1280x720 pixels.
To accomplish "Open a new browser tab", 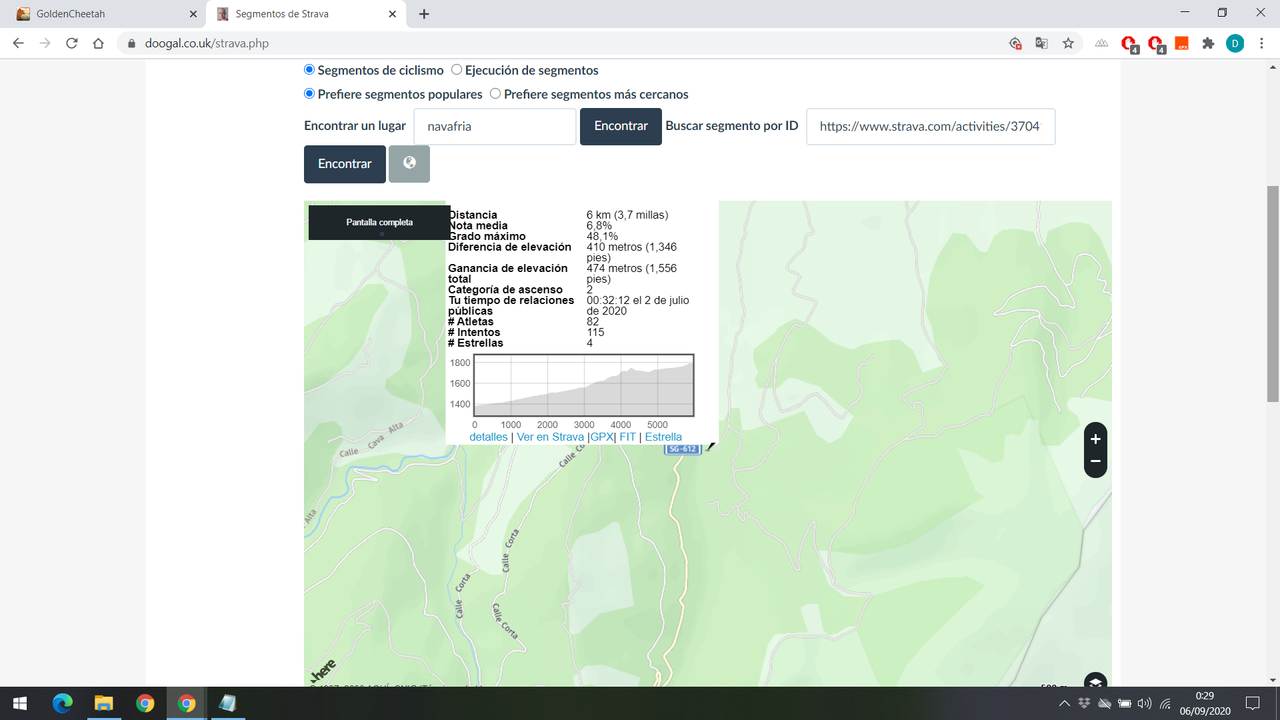I will click(x=424, y=14).
